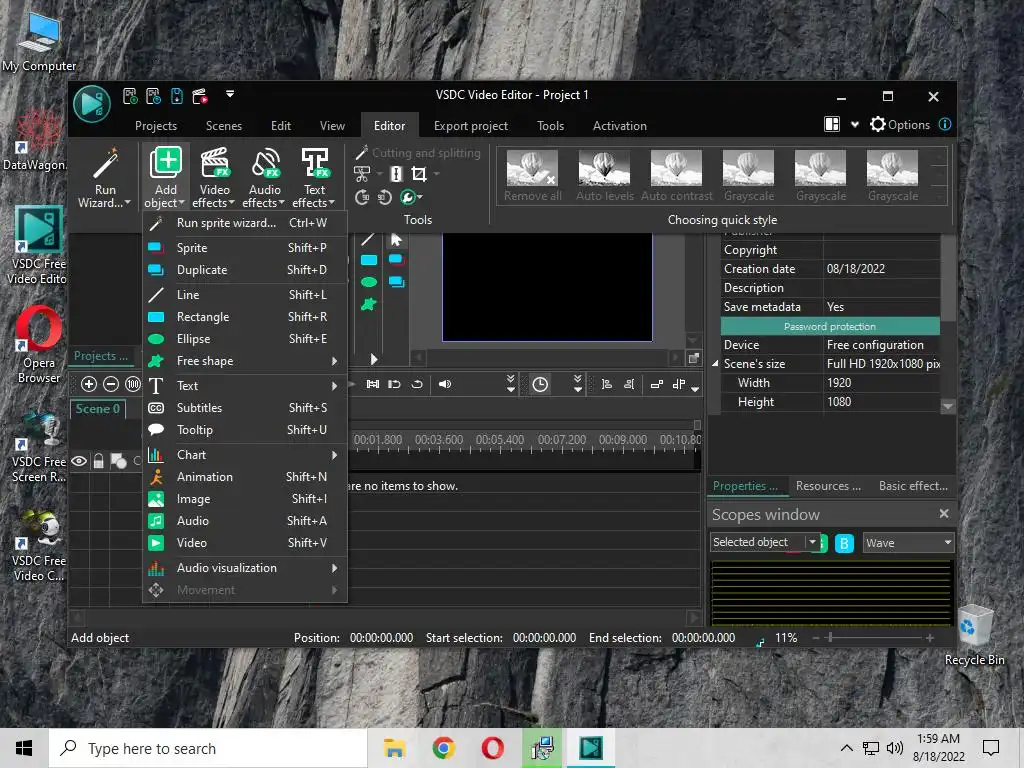Select the split into parts tool icon

[x=396, y=174]
